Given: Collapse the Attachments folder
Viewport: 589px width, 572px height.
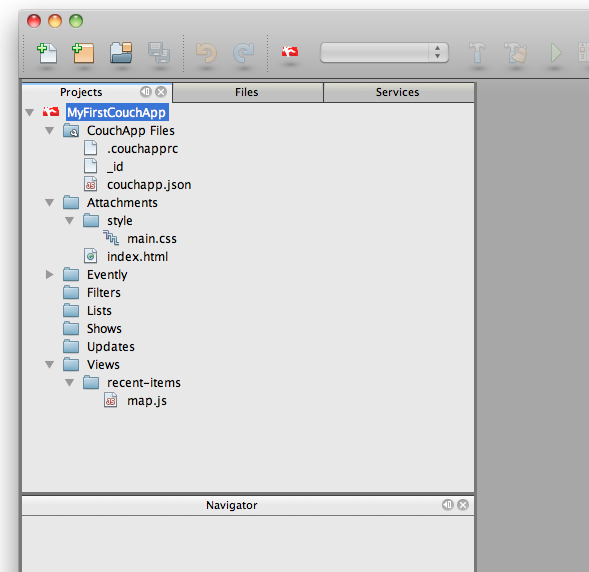Looking at the screenshot, I should (x=49, y=202).
